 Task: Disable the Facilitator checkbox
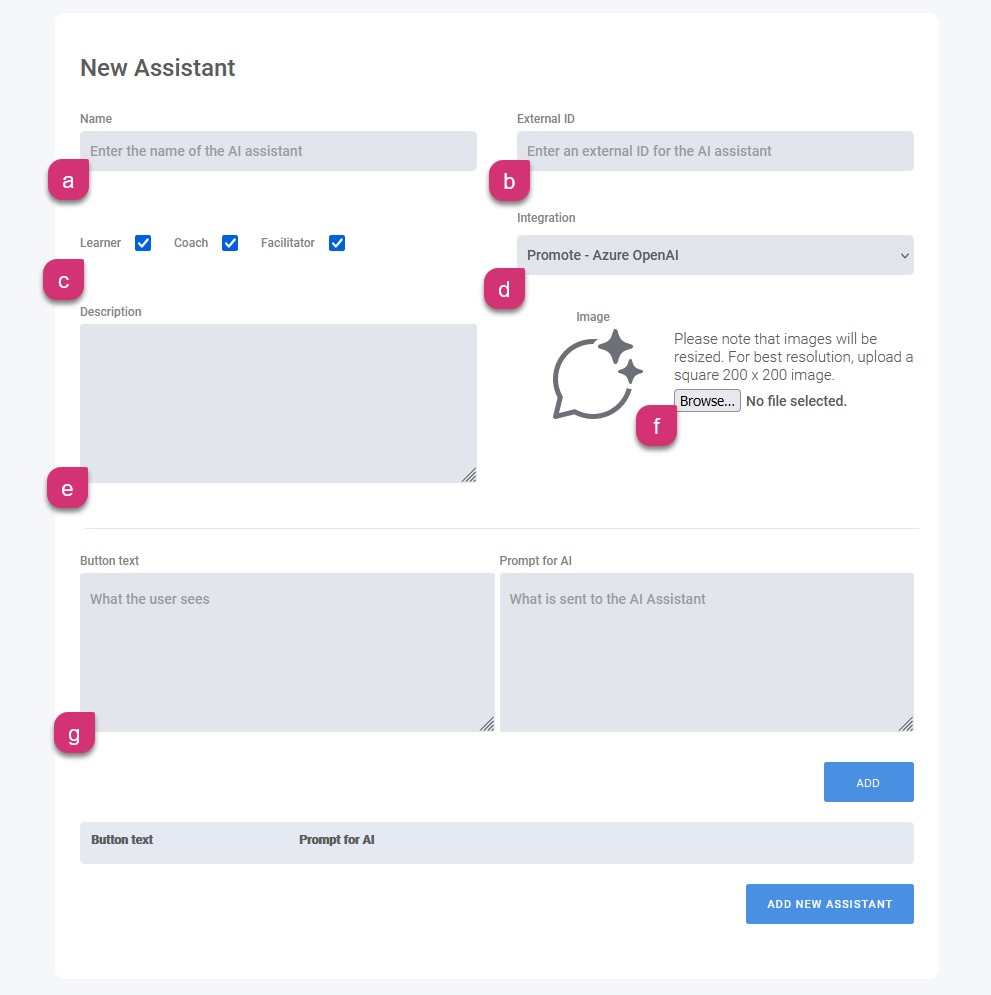pos(337,243)
